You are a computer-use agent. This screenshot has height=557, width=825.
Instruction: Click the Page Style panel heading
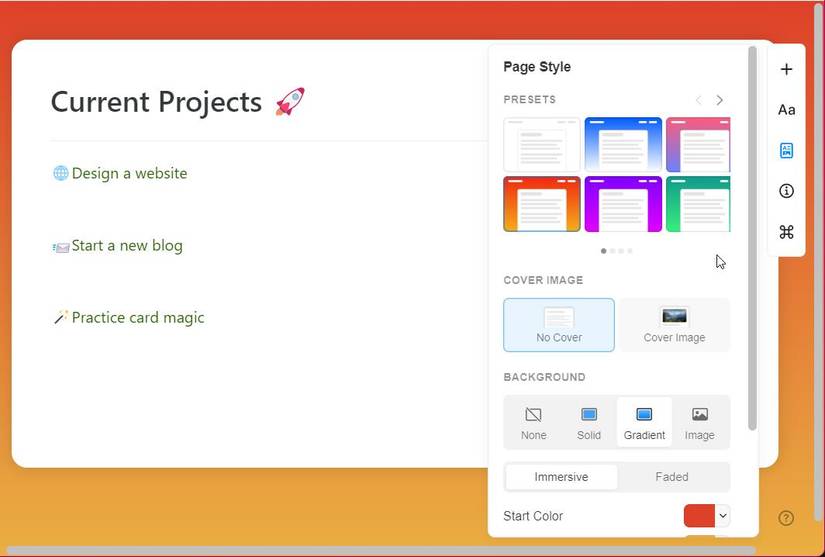coord(537,67)
